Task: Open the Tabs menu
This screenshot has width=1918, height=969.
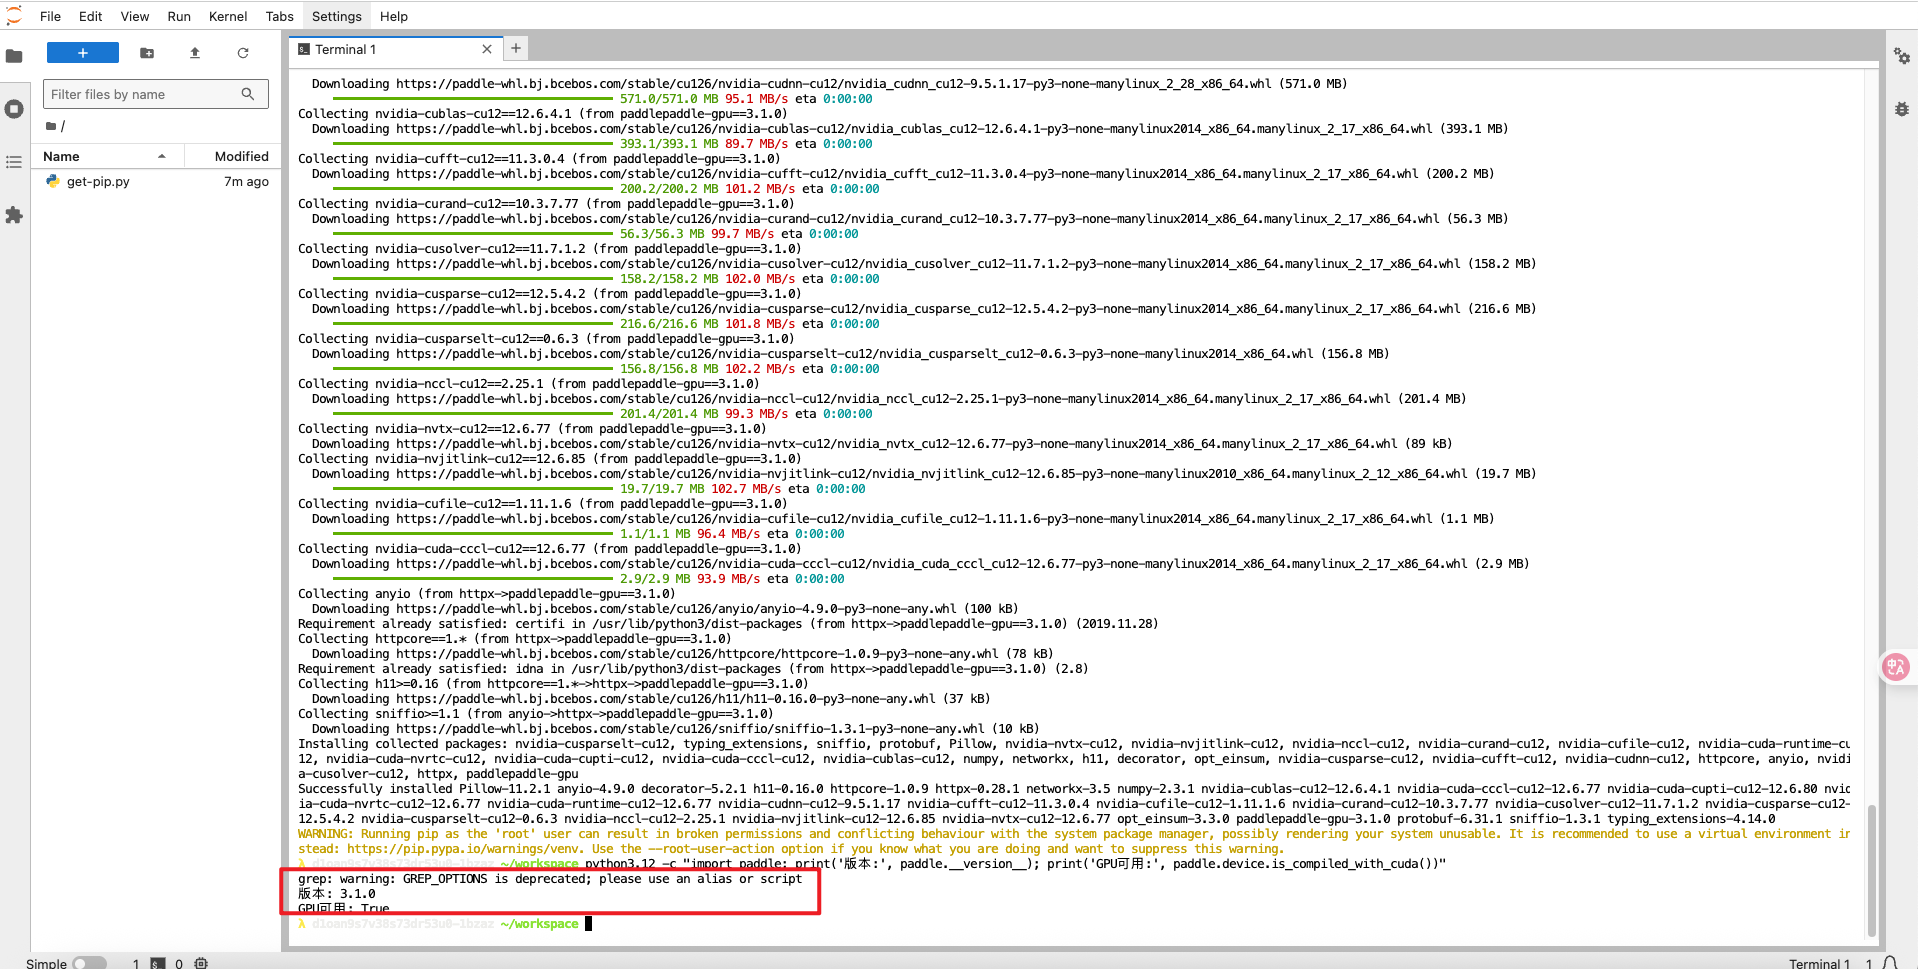Action: [280, 16]
